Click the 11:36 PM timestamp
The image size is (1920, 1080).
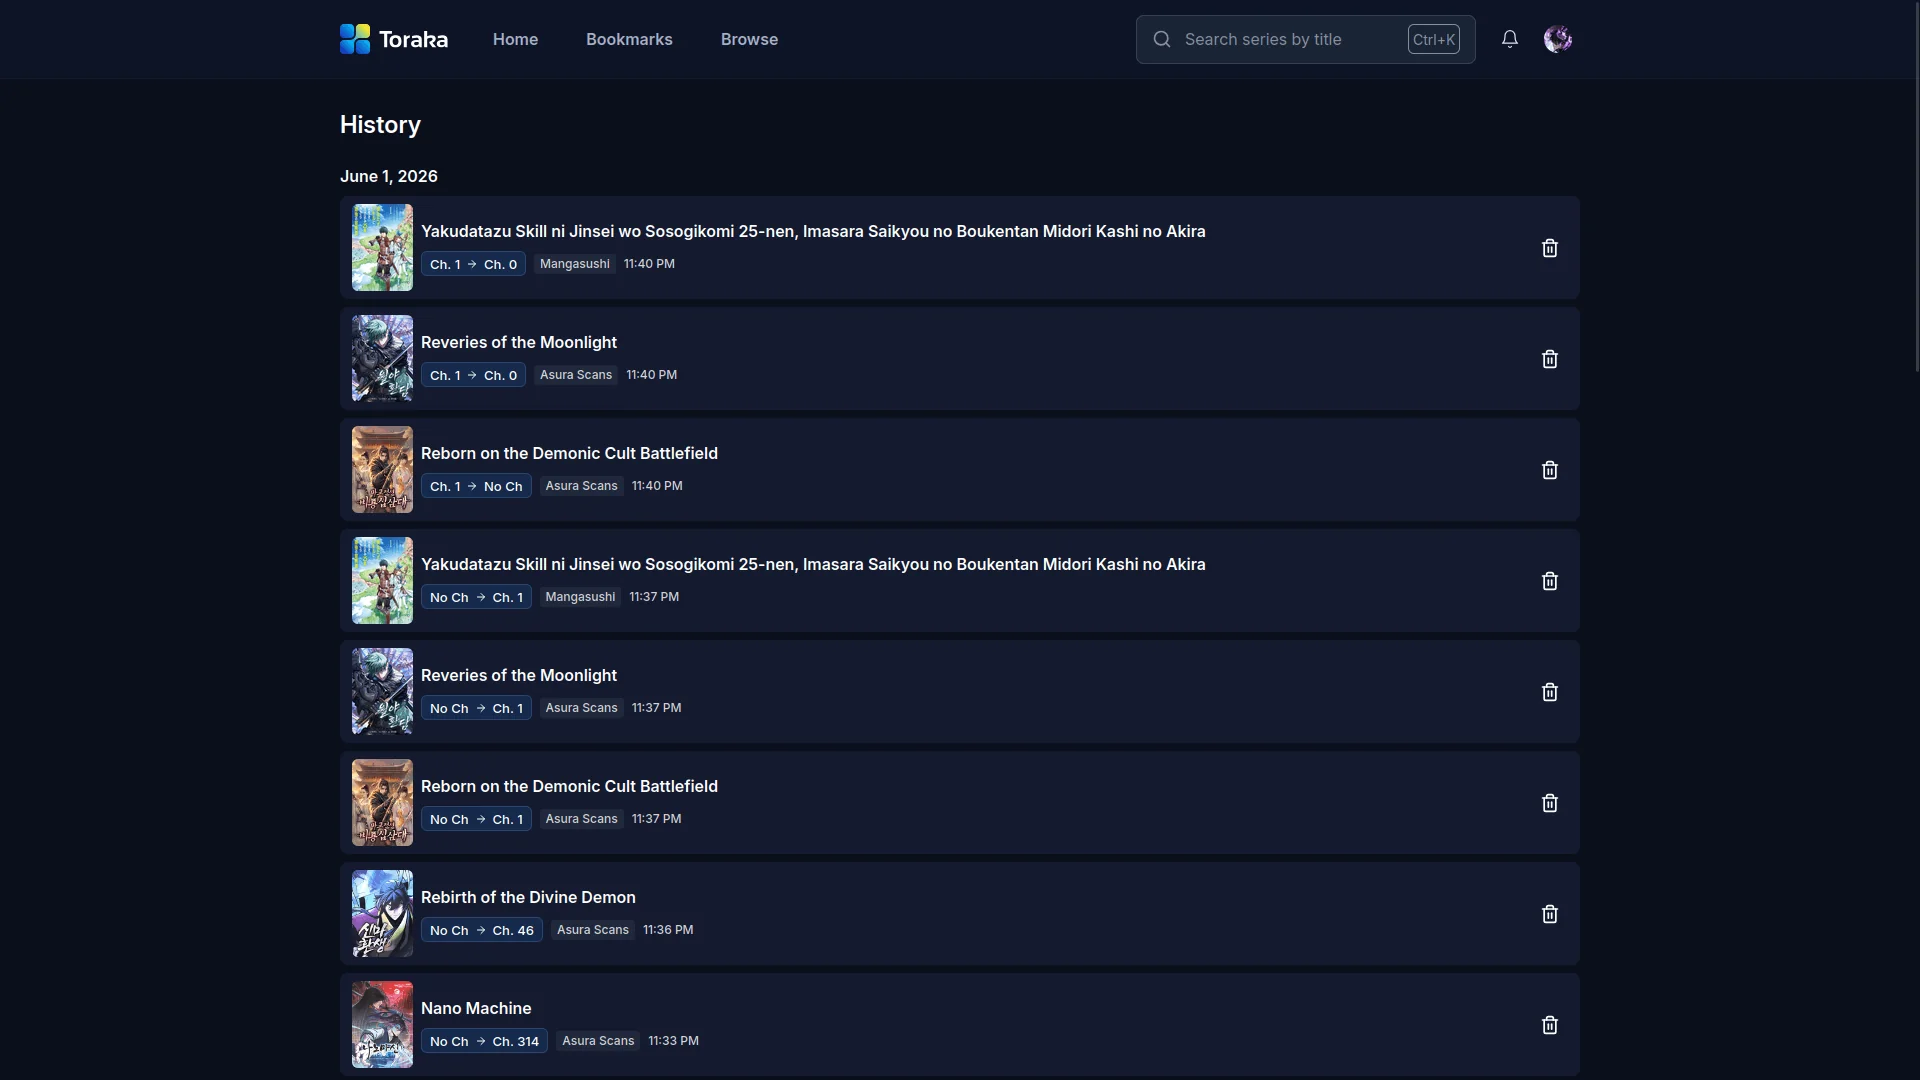click(668, 930)
